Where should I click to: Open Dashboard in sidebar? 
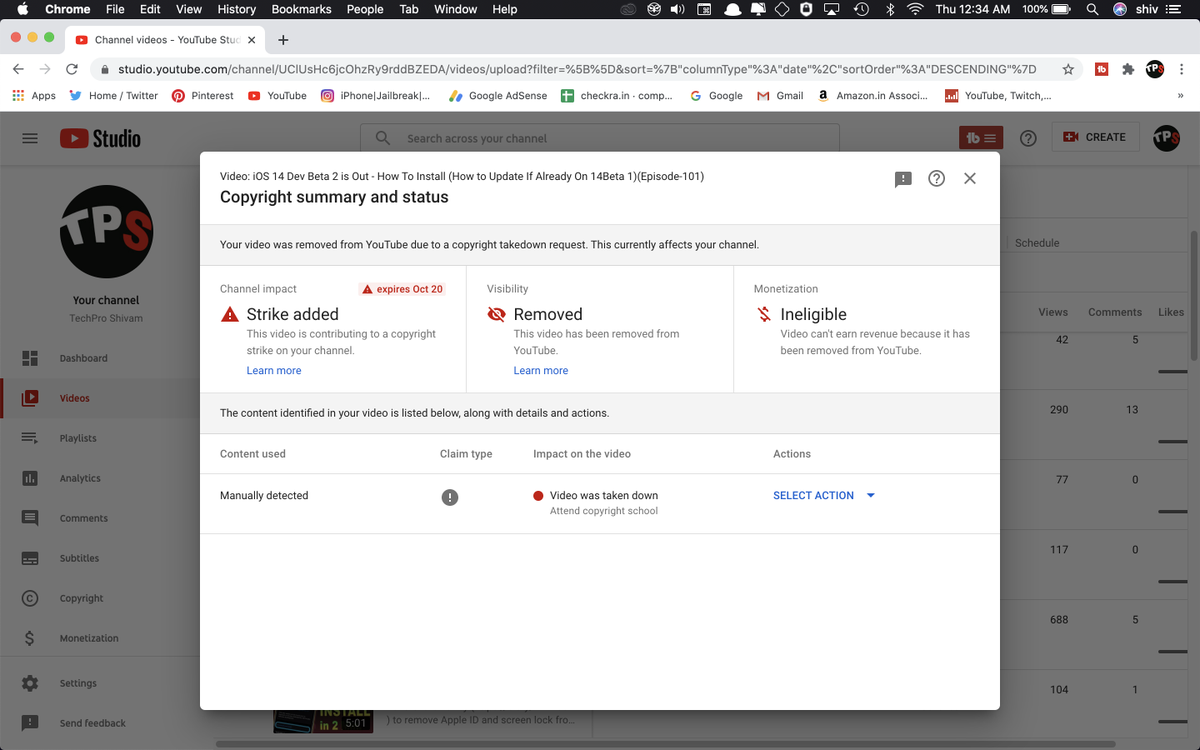coord(100,358)
